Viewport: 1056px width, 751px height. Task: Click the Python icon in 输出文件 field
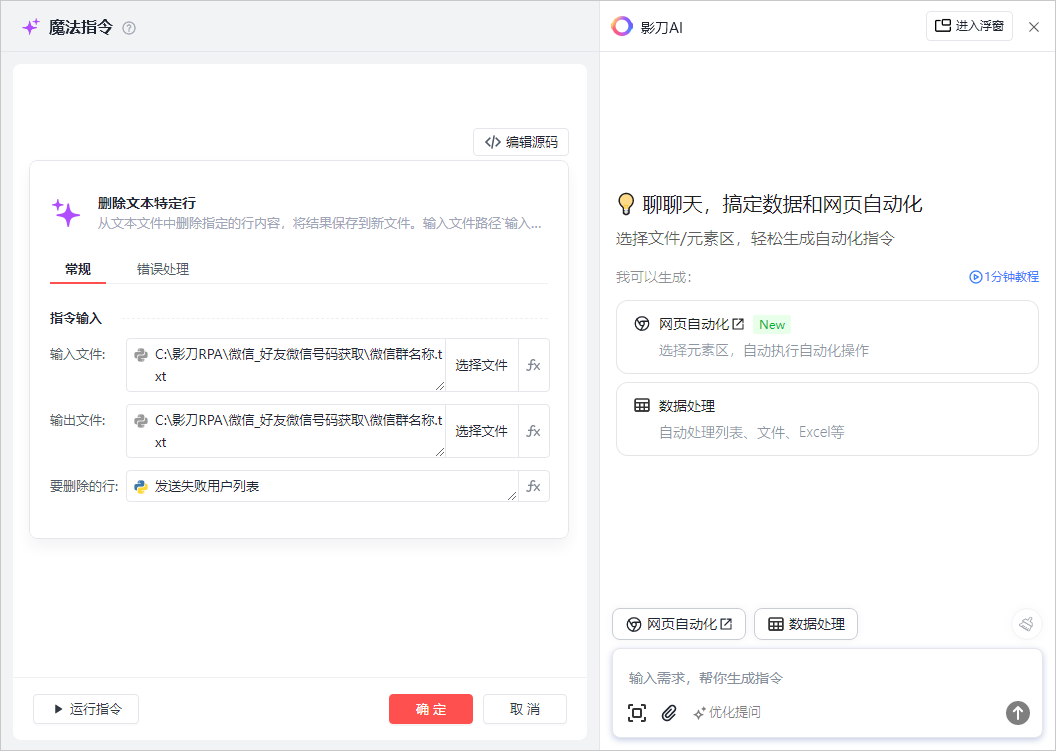click(141, 420)
